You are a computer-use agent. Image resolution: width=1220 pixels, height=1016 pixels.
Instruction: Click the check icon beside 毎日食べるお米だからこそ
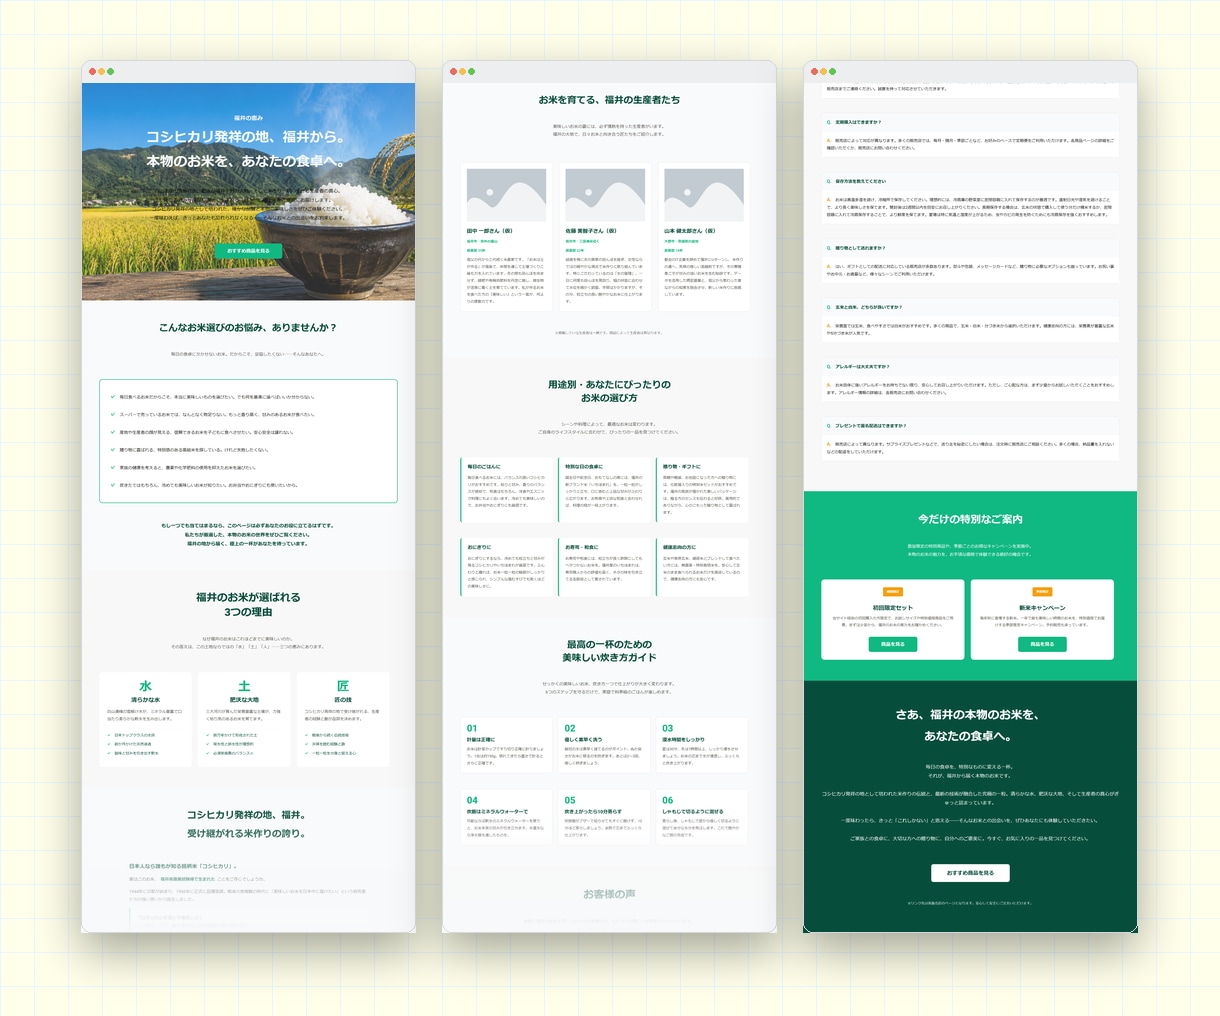tap(113, 397)
